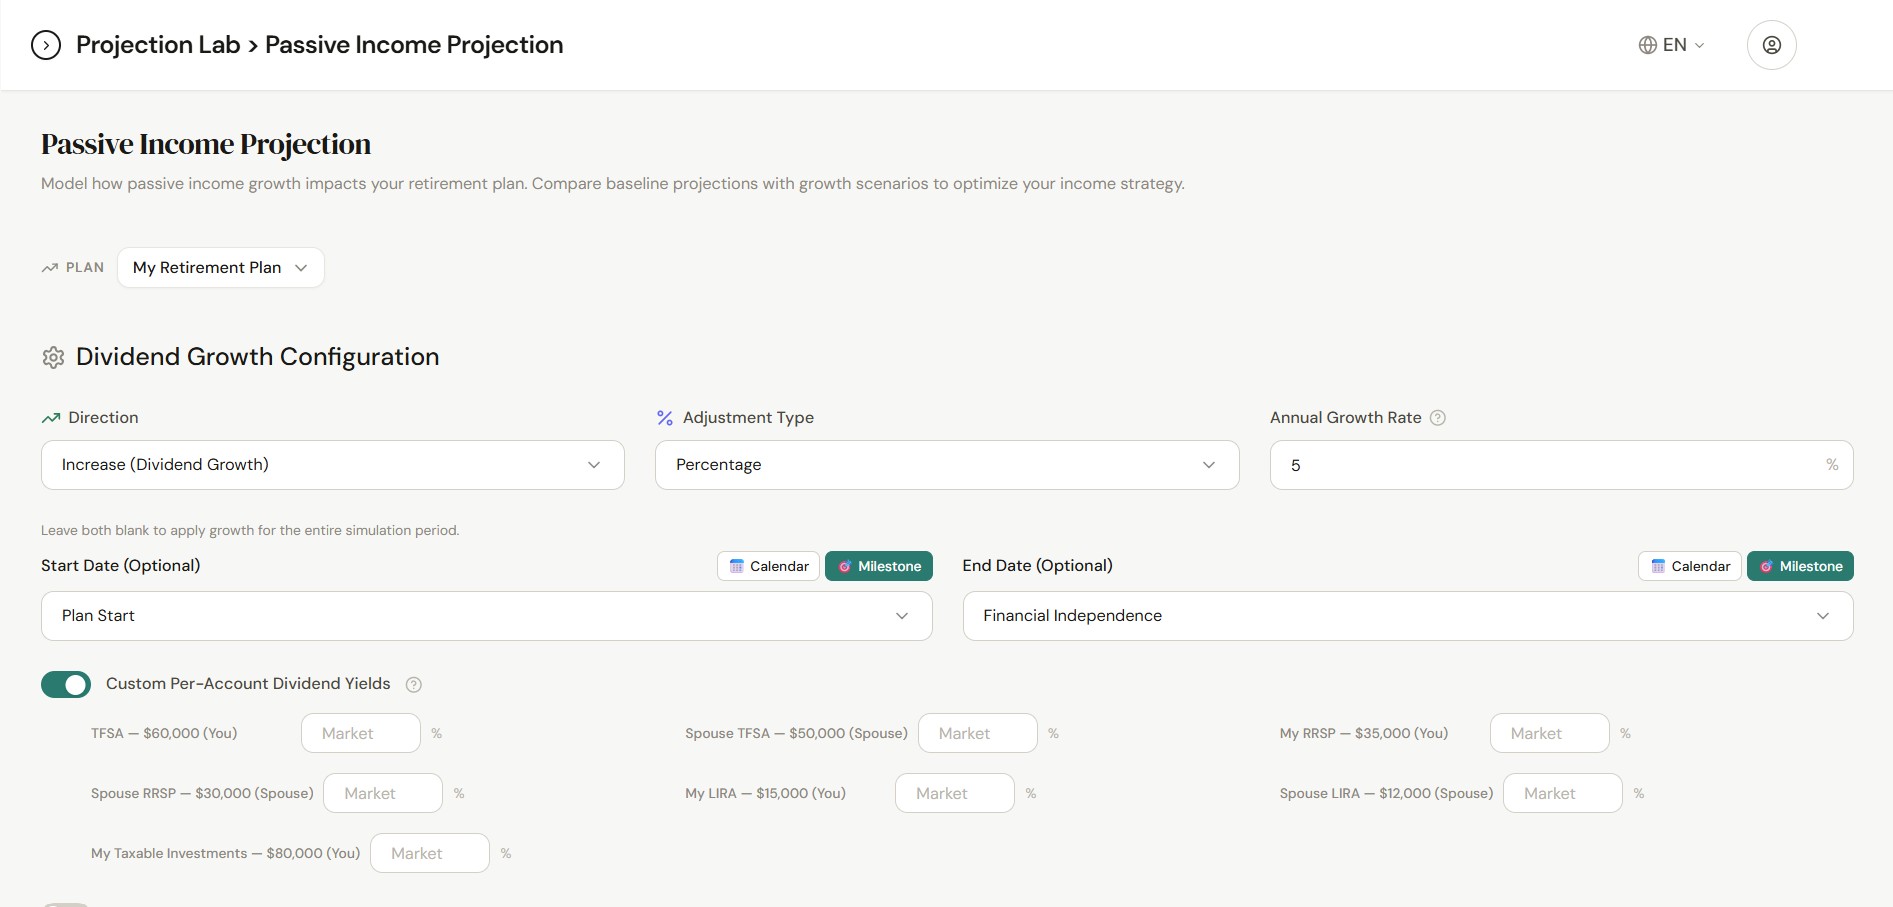Click the gear icon beside Dividend Growth Configuration
1893x907 pixels.
[x=53, y=357]
